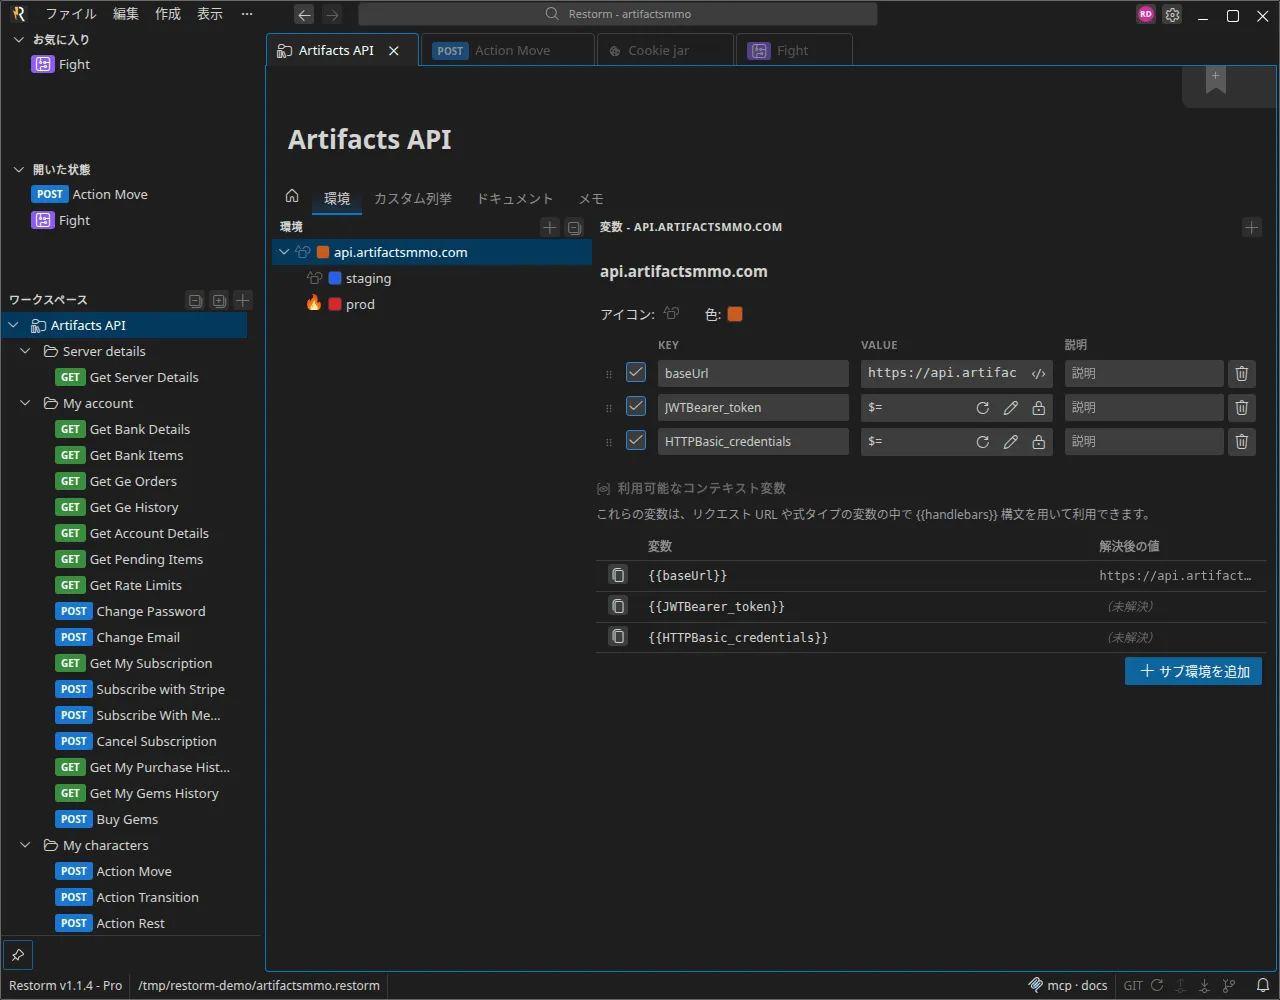Open the settings gear icon in title bar

click(x=1172, y=15)
